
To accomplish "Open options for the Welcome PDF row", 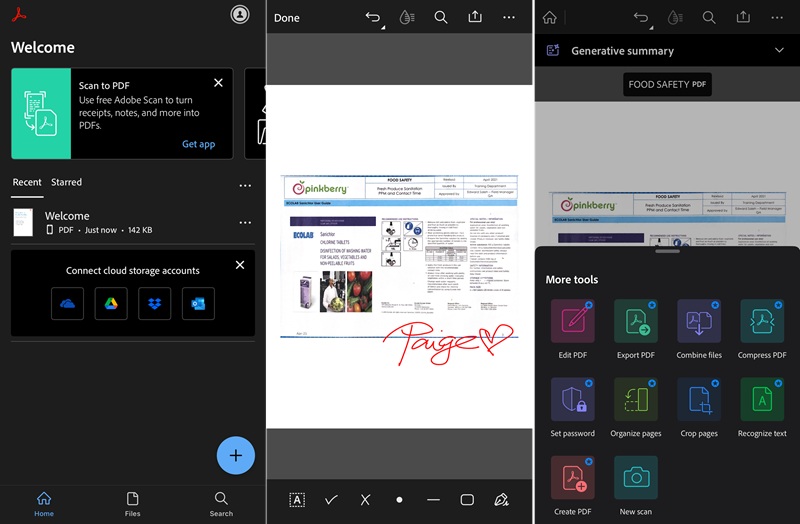I will (245, 222).
